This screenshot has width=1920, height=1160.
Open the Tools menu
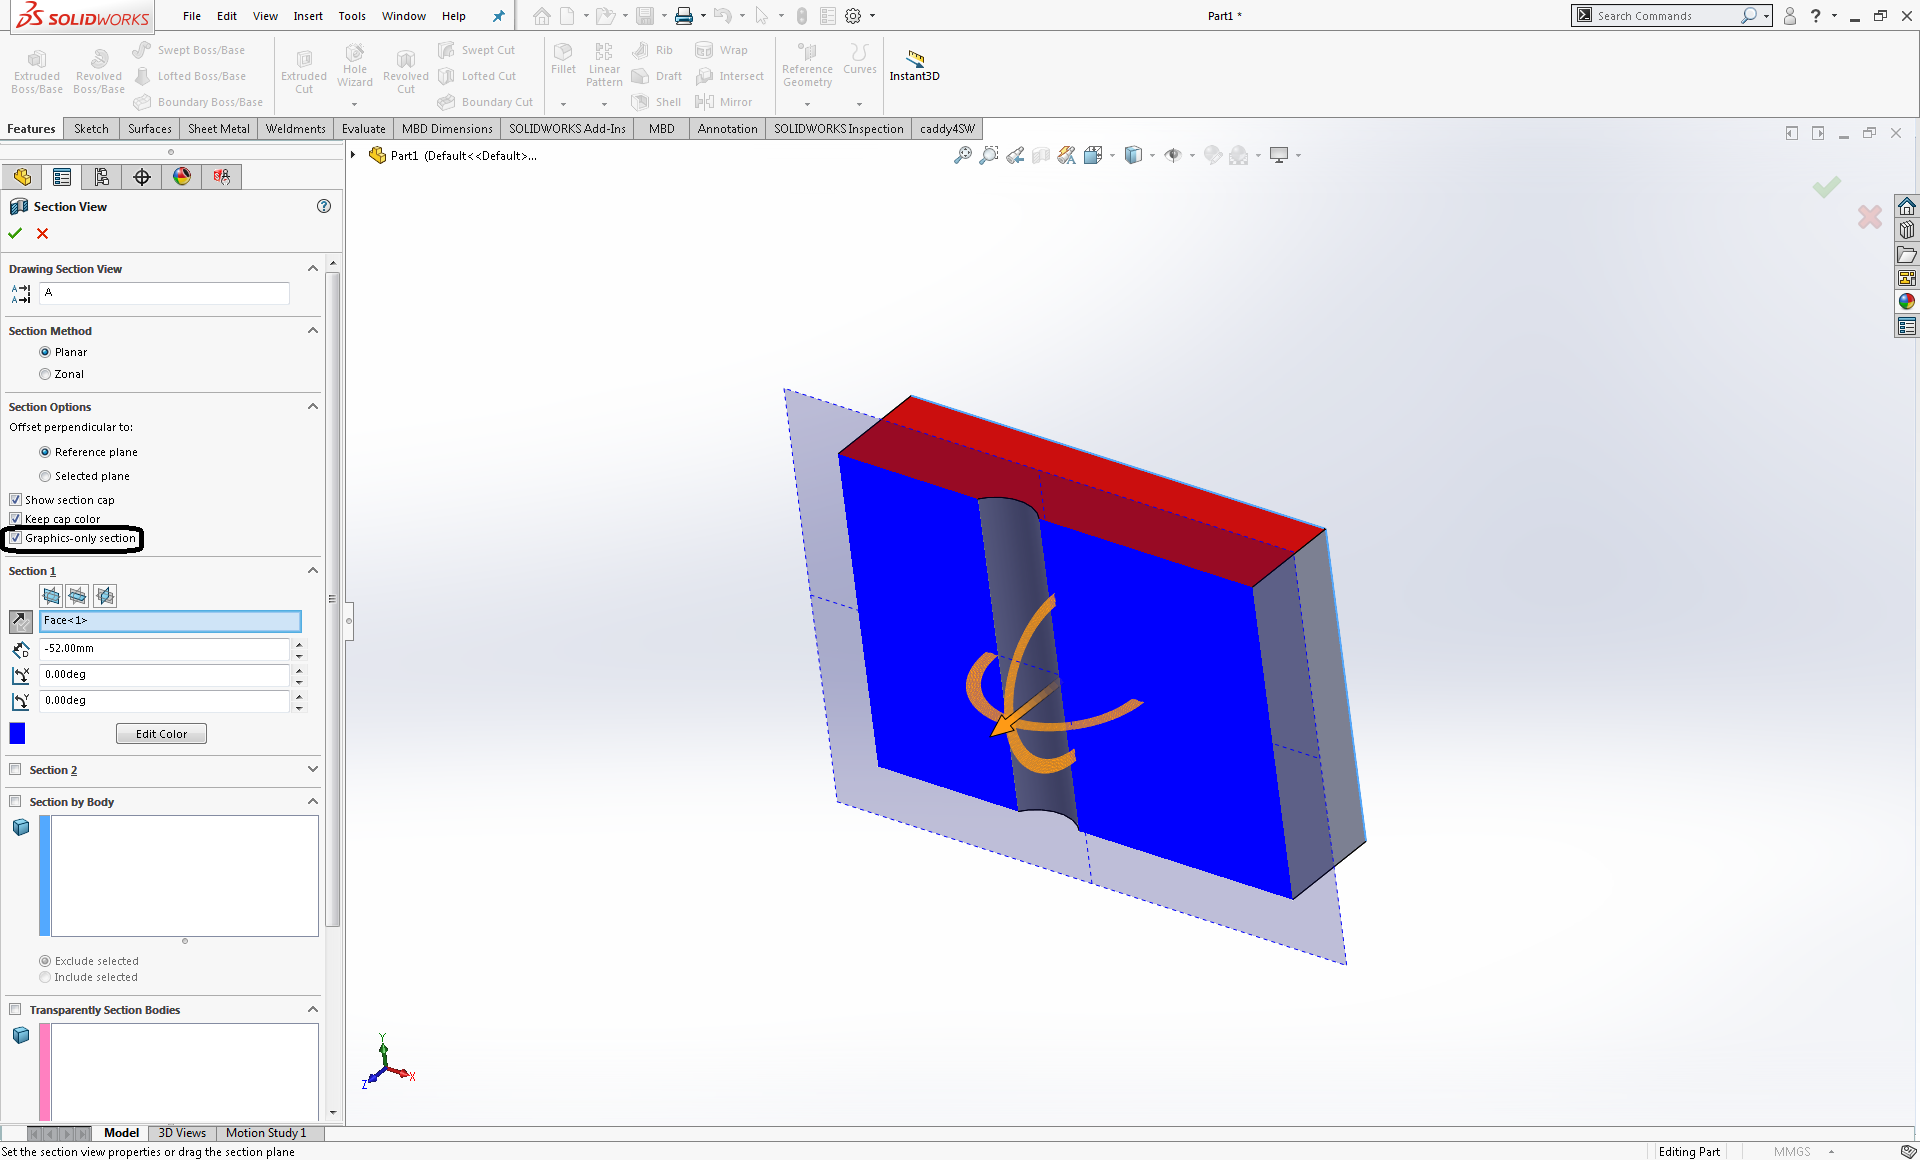[352, 16]
